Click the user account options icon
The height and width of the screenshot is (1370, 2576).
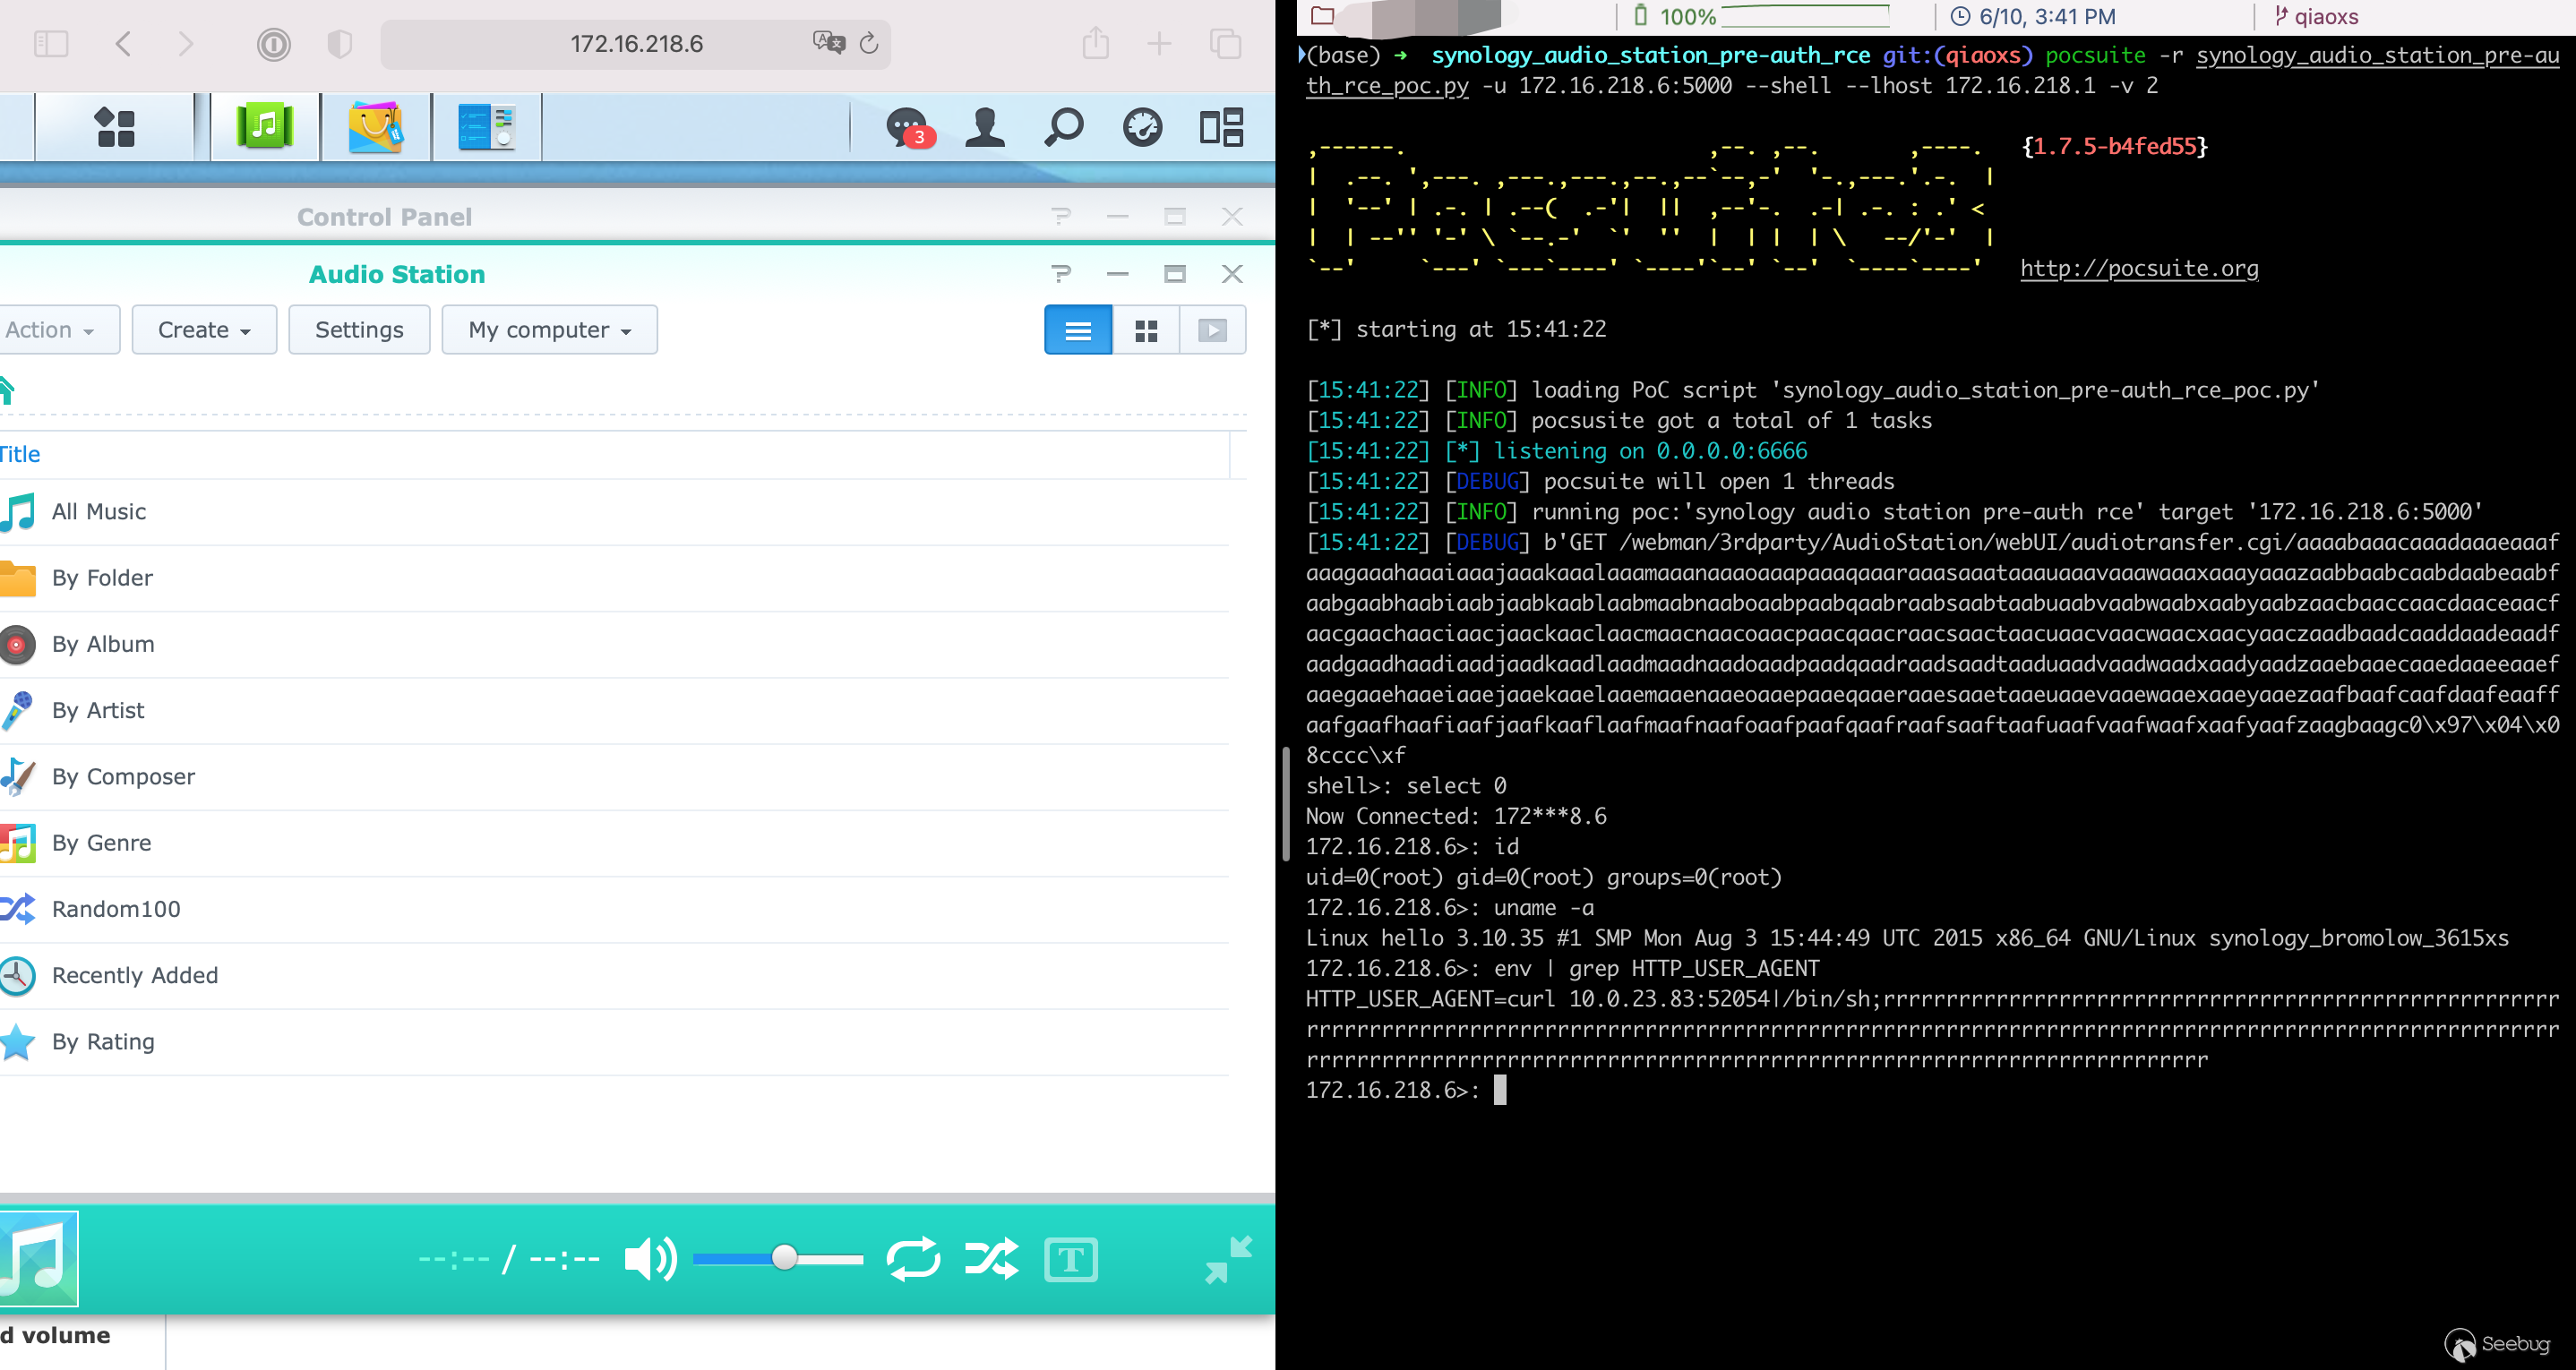[x=984, y=127]
